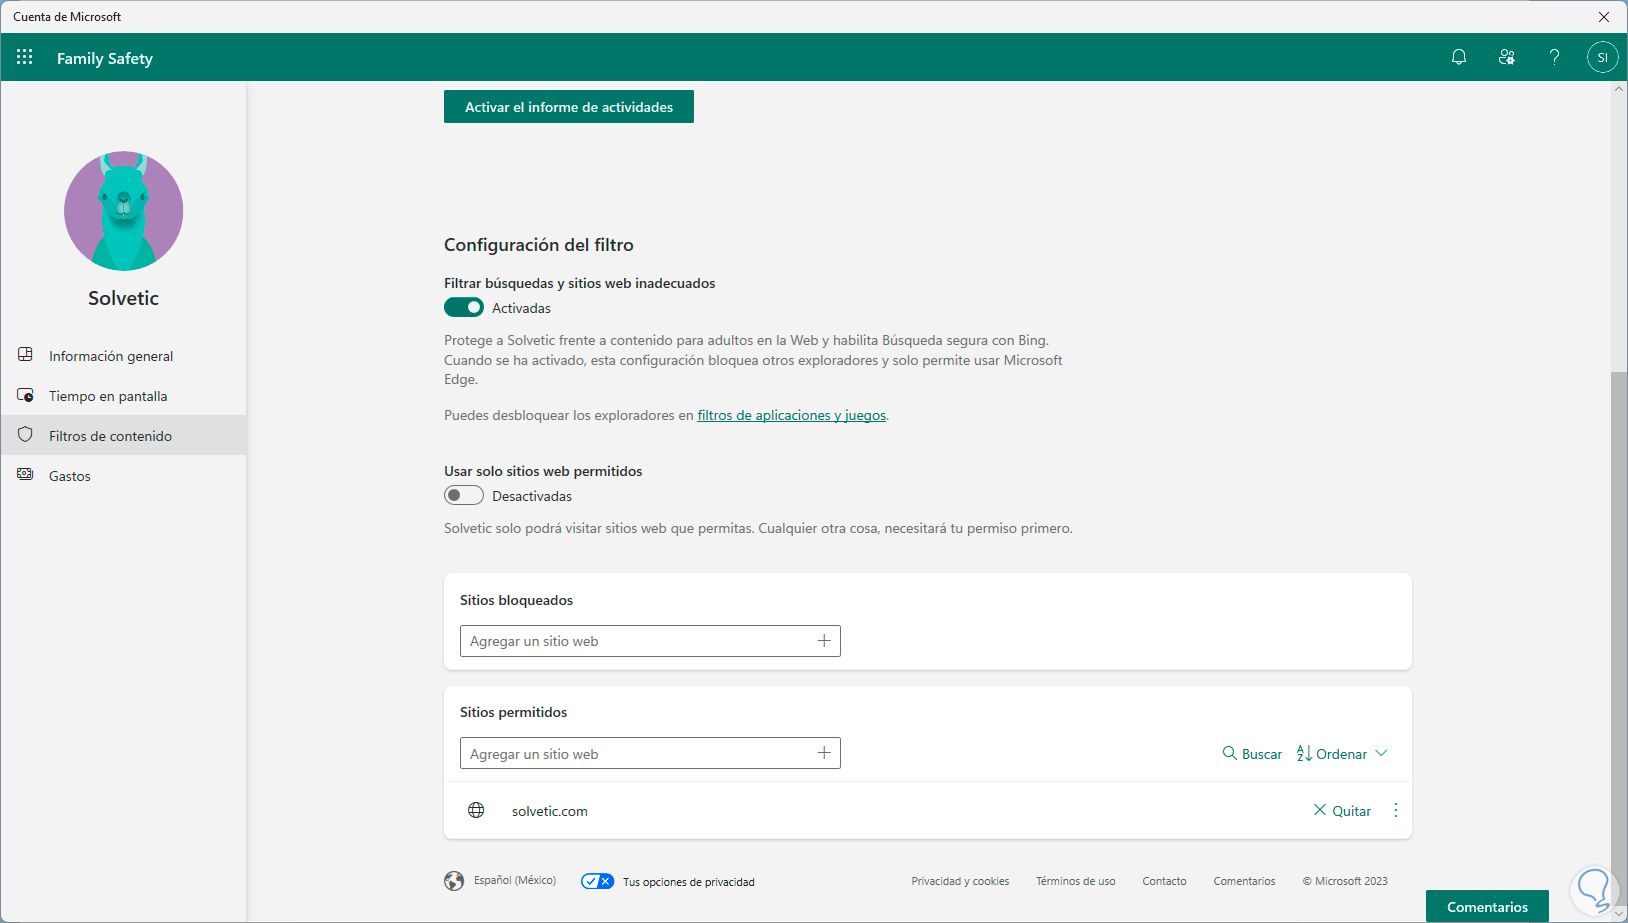Open the app launcher grid icon

25,57
